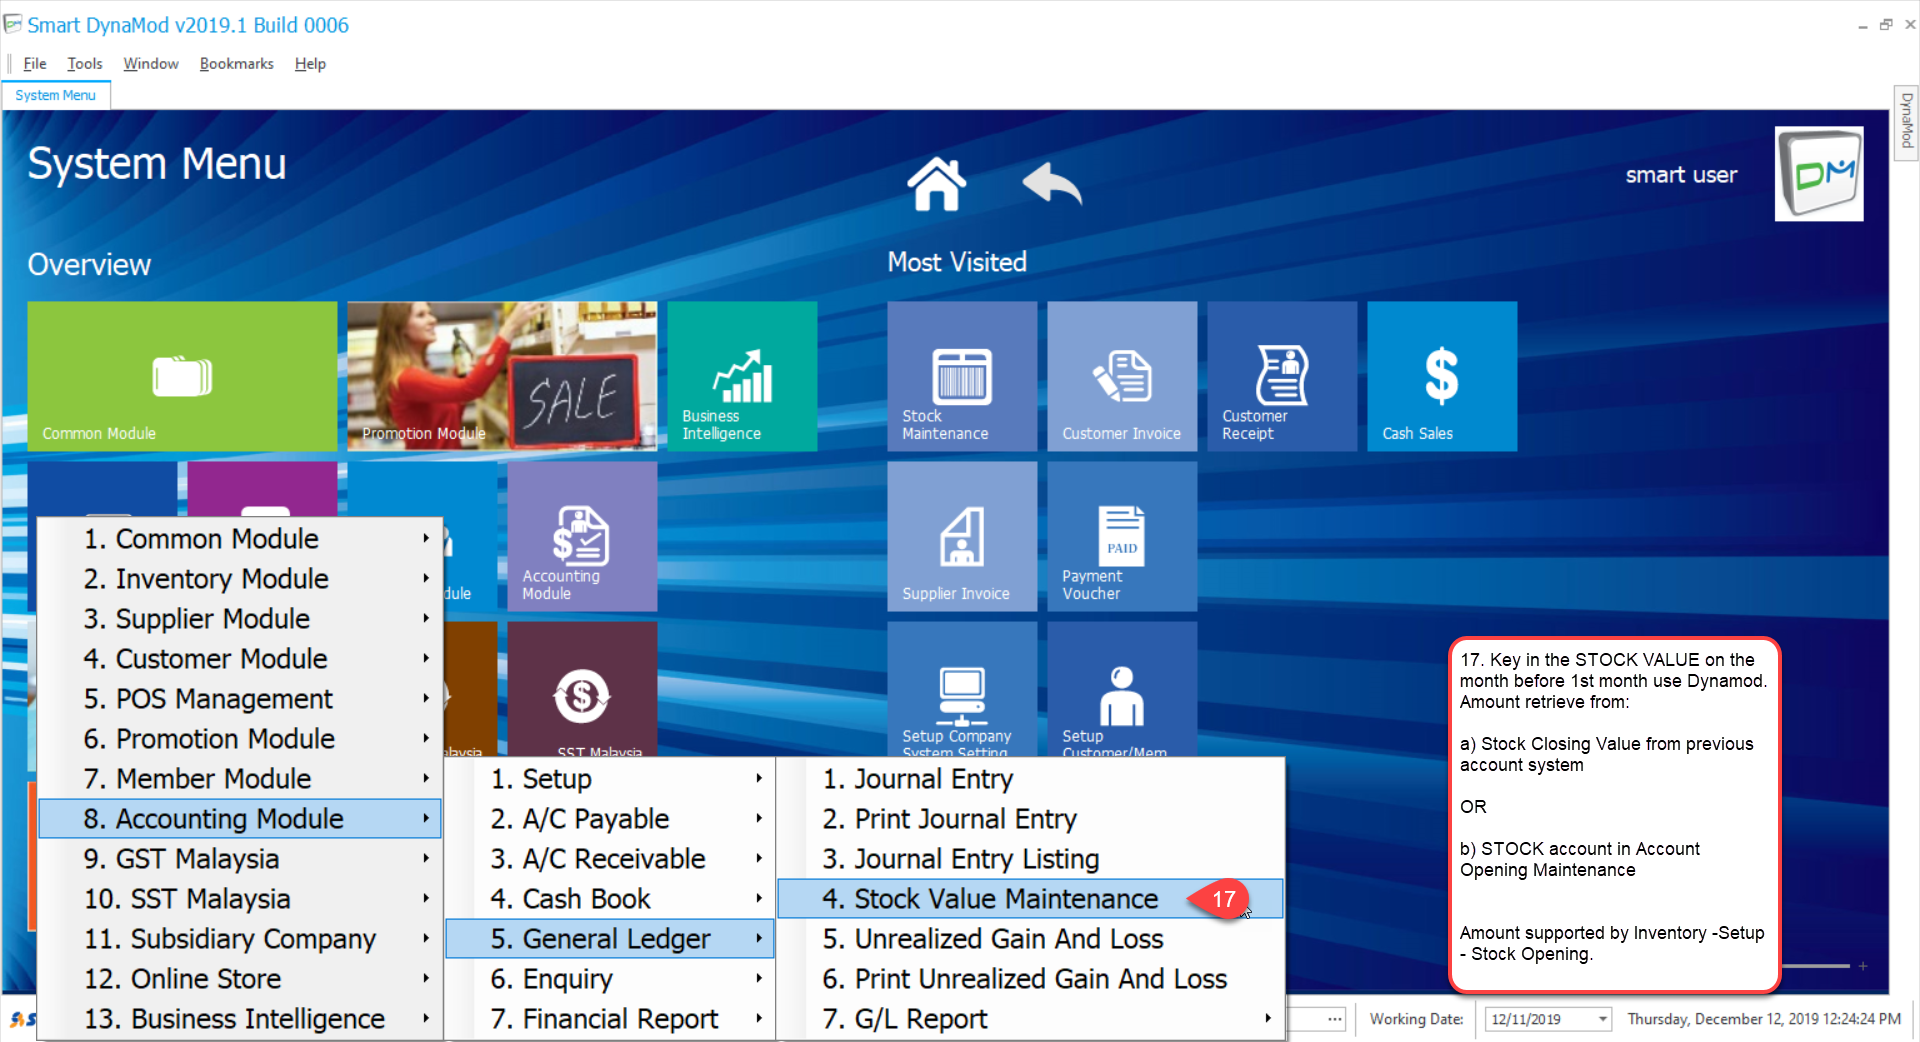Expand the 7. G/L Report submenu
The image size is (1920, 1042).
(1030, 1018)
